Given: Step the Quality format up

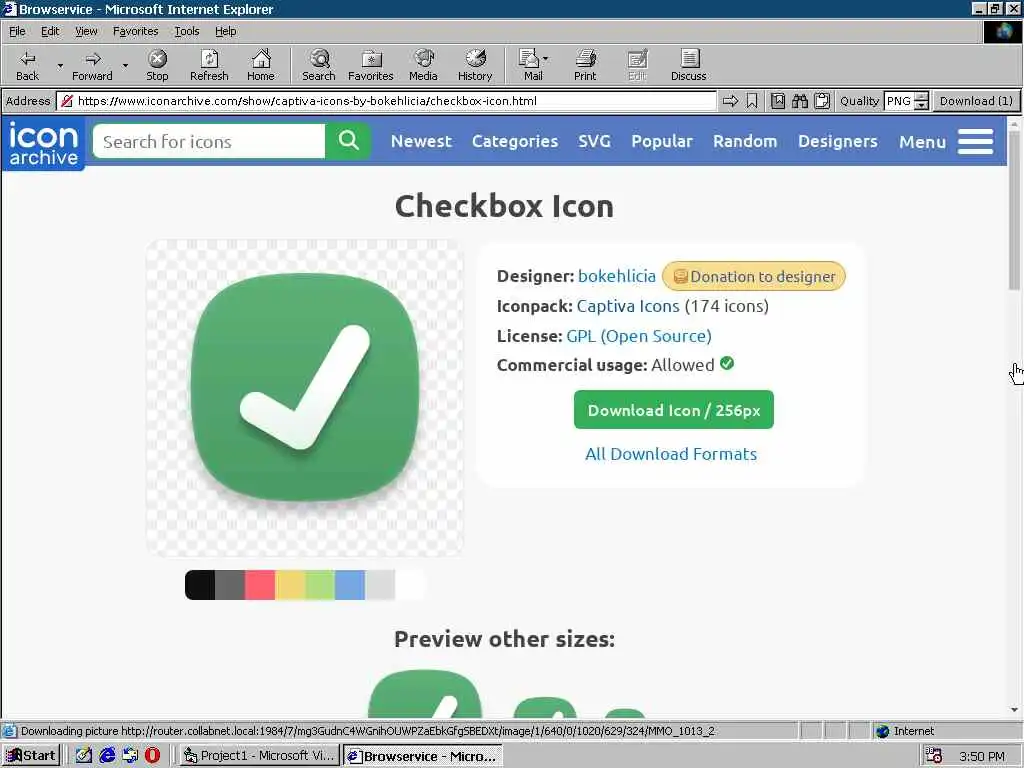Looking at the screenshot, I should (x=921, y=97).
